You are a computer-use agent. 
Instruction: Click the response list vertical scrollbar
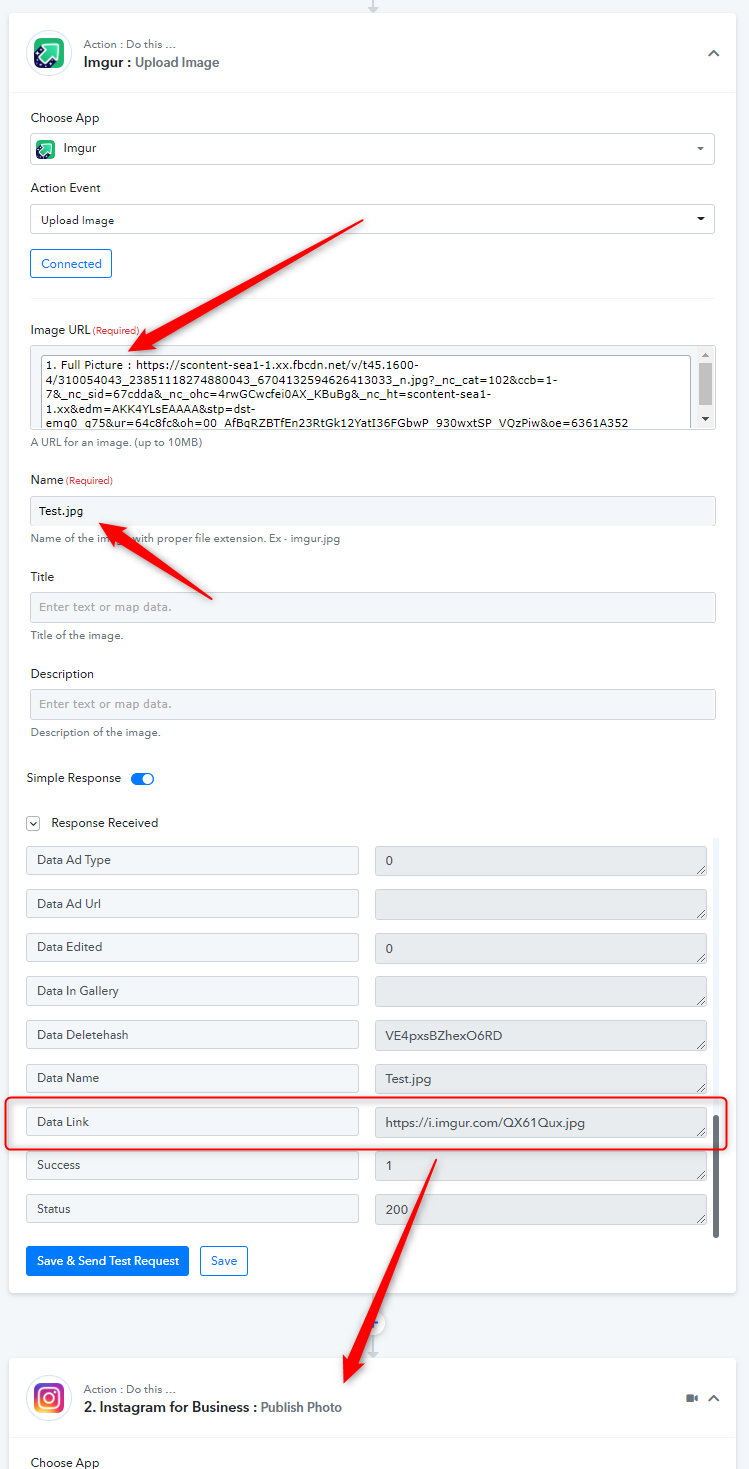pos(715,1174)
